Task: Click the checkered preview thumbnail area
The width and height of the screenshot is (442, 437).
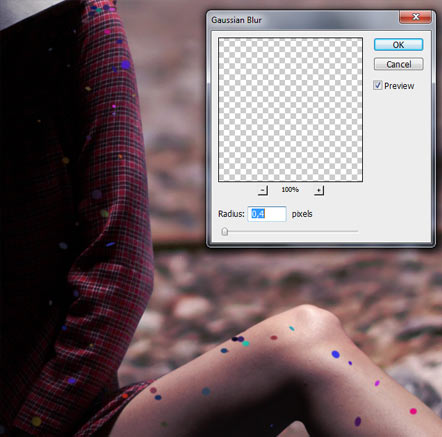Action: [290, 110]
